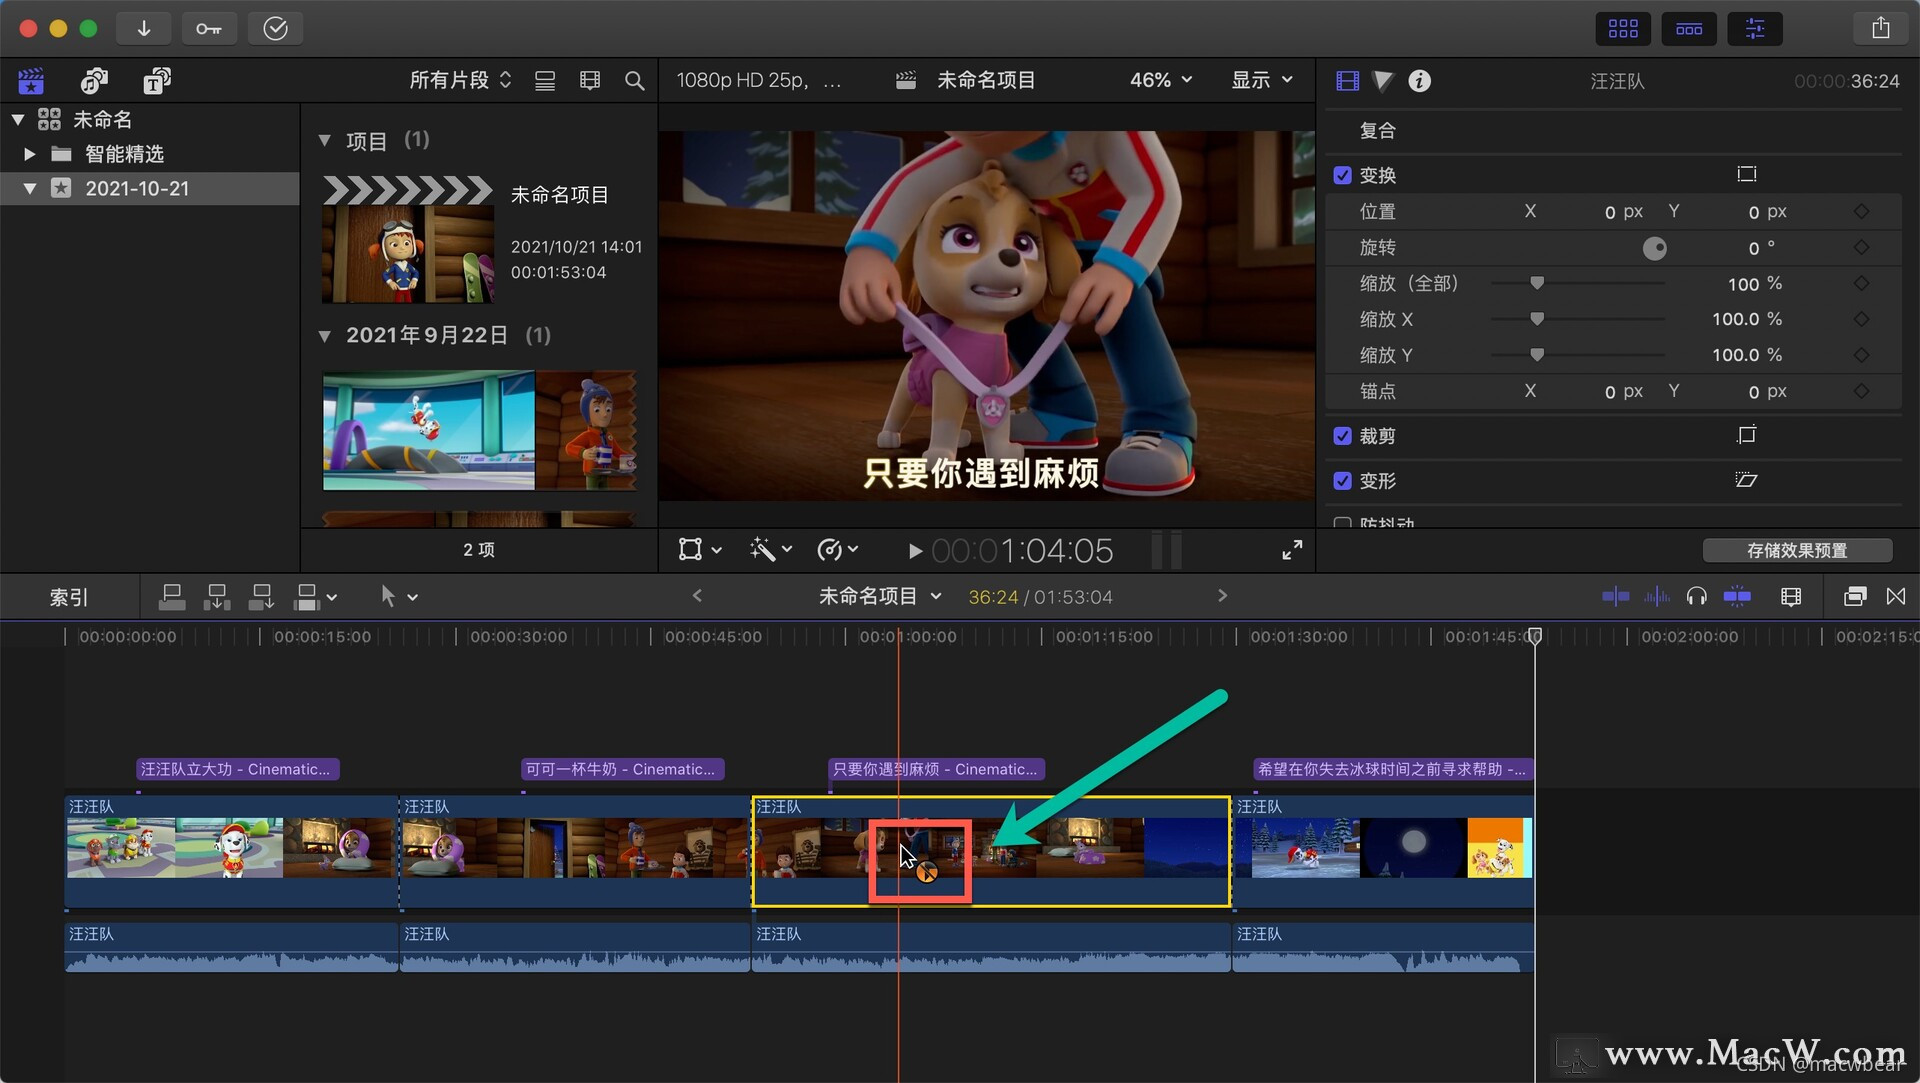Open the Titles and Generators sidebar
This screenshot has height=1083, width=1920.
click(x=157, y=81)
